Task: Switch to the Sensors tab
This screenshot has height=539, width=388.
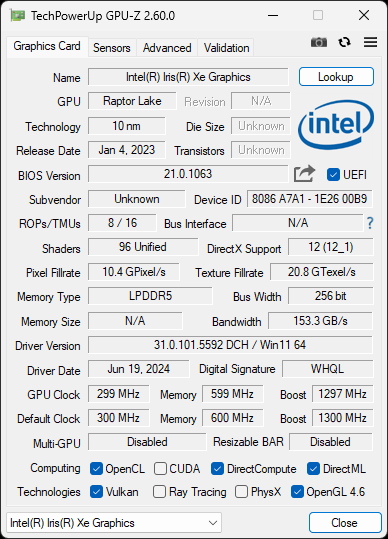Action: pyautogui.click(x=112, y=48)
